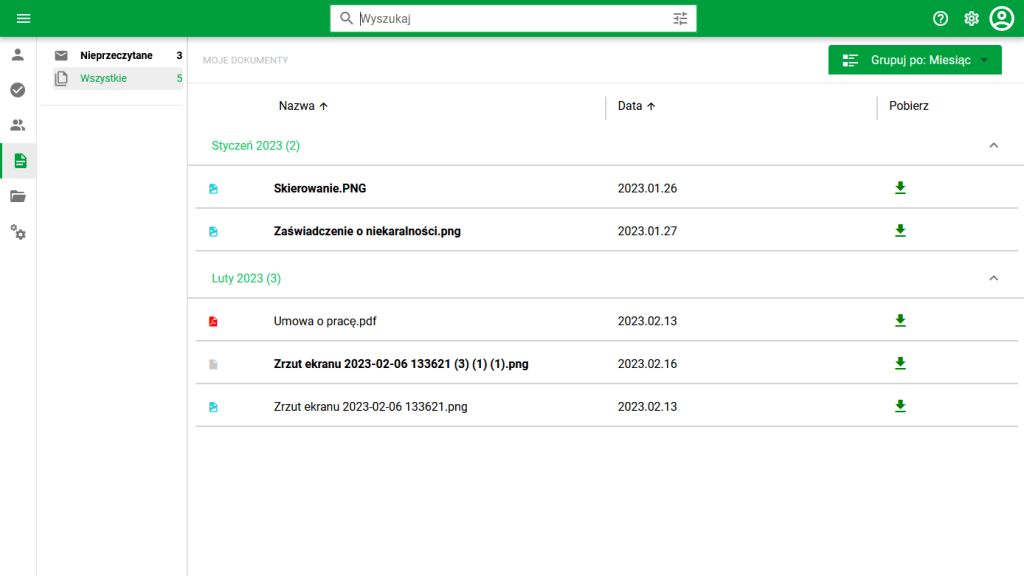The width and height of the screenshot is (1024, 576).
Task: Select Nieprzeczytane documents filter
Action: pos(118,56)
